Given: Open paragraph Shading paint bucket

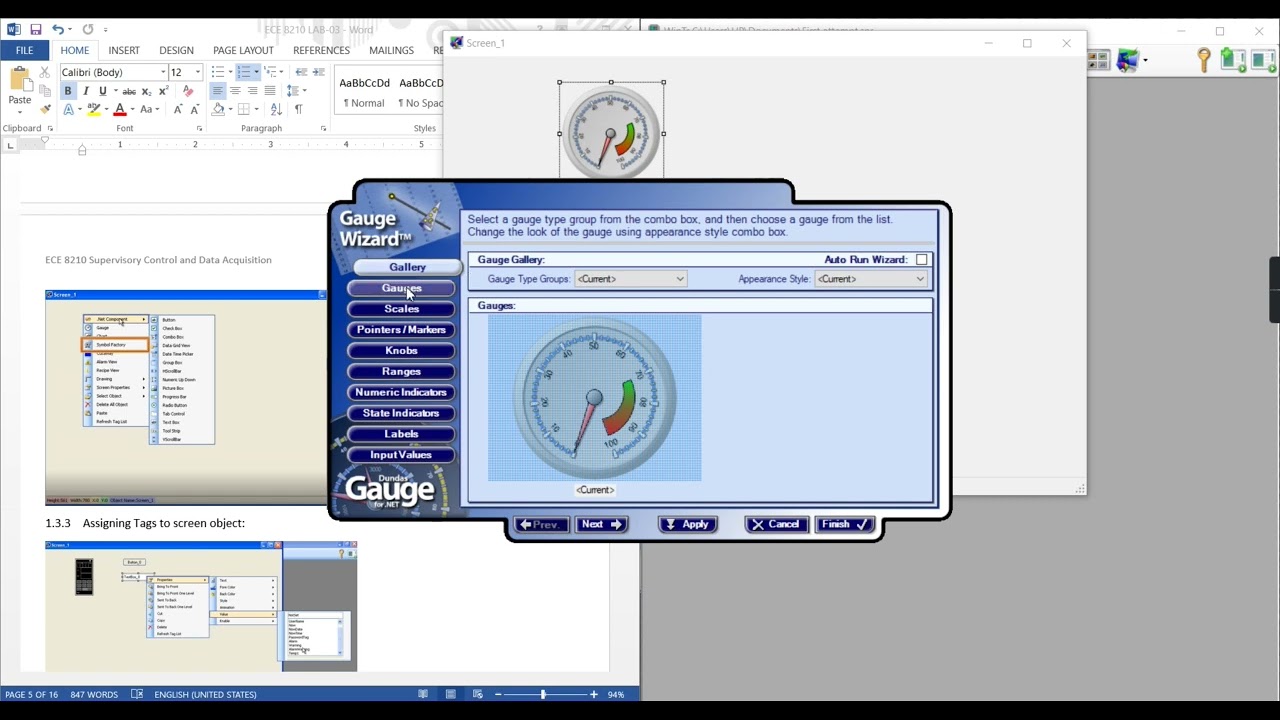Looking at the screenshot, I should (218, 109).
